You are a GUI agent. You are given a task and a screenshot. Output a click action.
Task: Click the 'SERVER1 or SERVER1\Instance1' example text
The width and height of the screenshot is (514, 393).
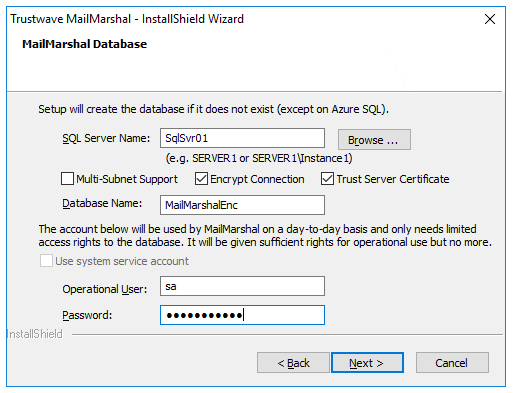click(x=259, y=158)
